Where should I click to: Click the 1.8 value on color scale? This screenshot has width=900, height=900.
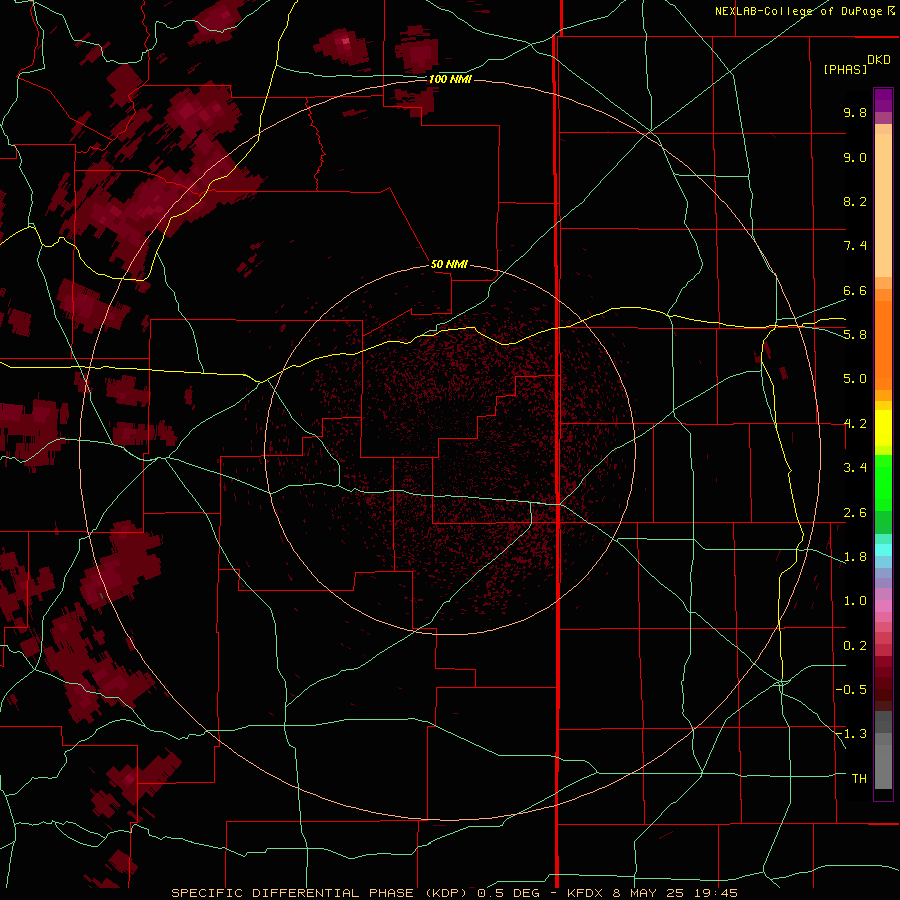coord(855,557)
